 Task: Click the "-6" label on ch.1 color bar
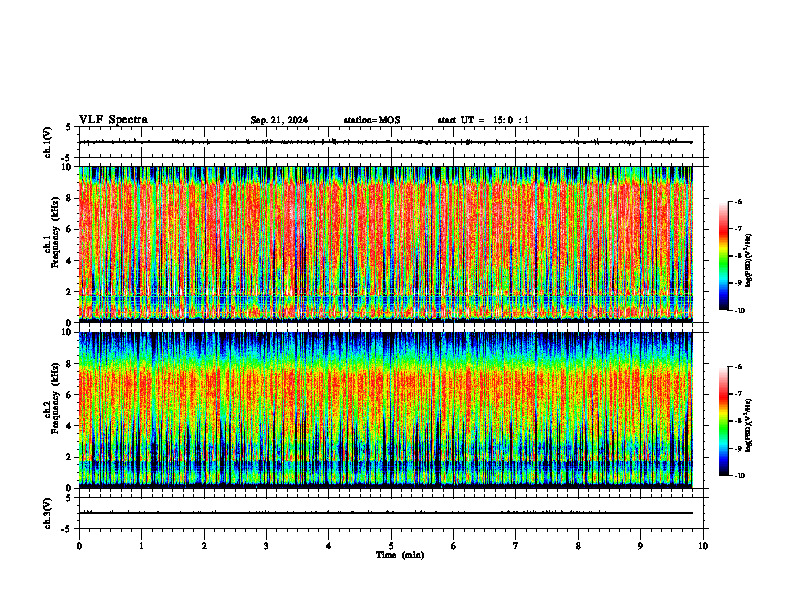pyautogui.click(x=738, y=201)
